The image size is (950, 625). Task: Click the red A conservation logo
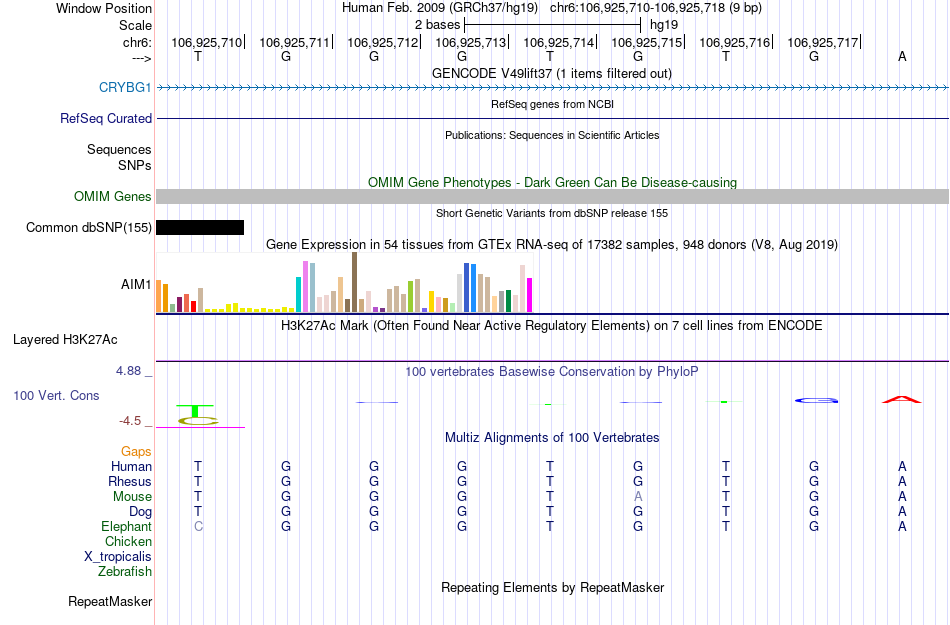tap(902, 399)
